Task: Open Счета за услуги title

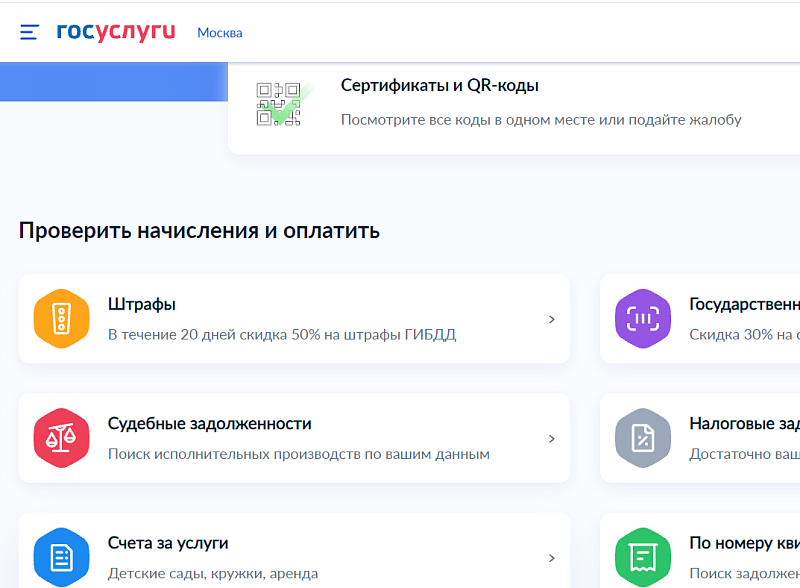Action: pos(168,543)
